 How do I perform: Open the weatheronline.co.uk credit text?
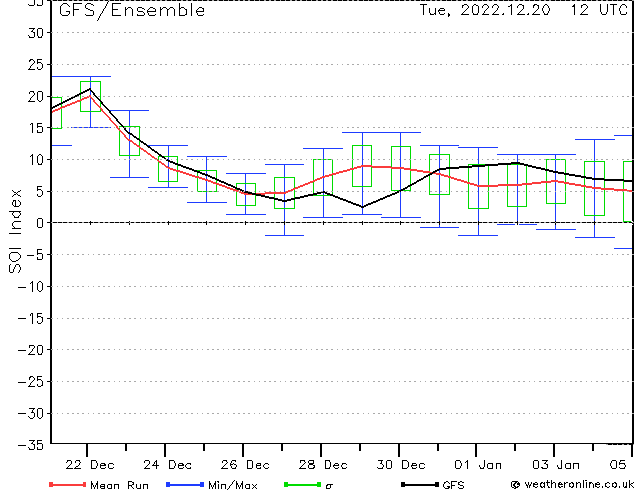(x=572, y=484)
